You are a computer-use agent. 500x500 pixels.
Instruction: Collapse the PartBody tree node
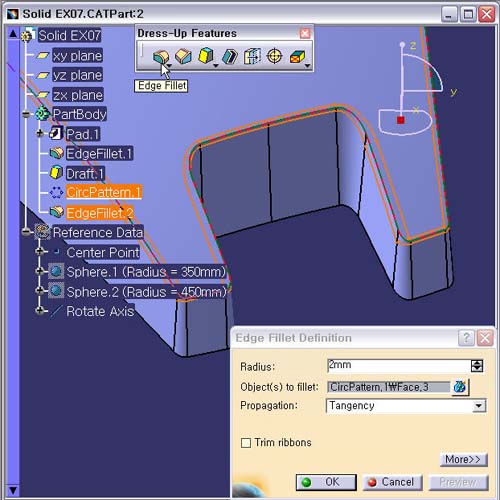[26, 114]
